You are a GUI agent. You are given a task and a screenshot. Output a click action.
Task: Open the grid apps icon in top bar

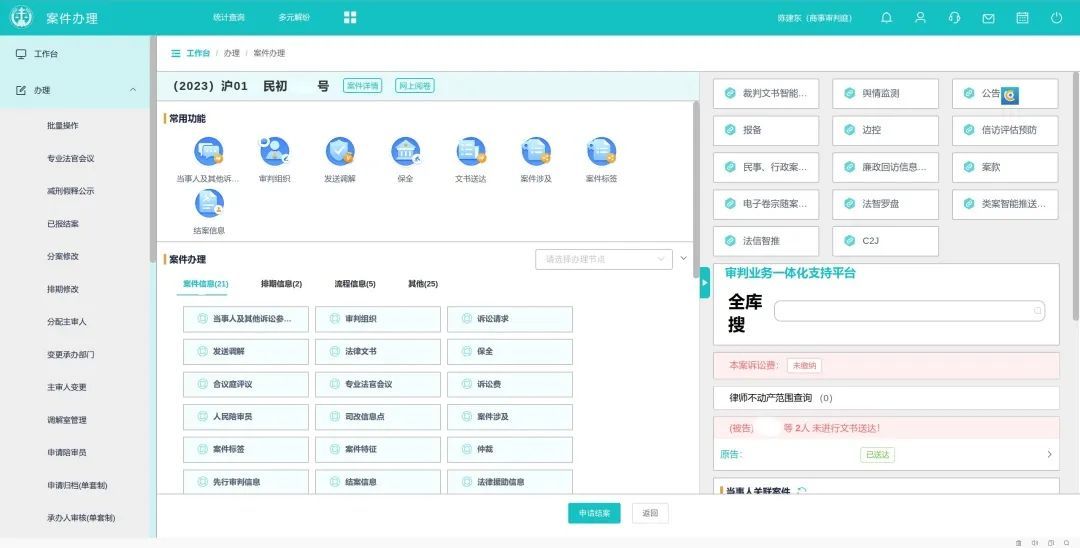click(350, 18)
